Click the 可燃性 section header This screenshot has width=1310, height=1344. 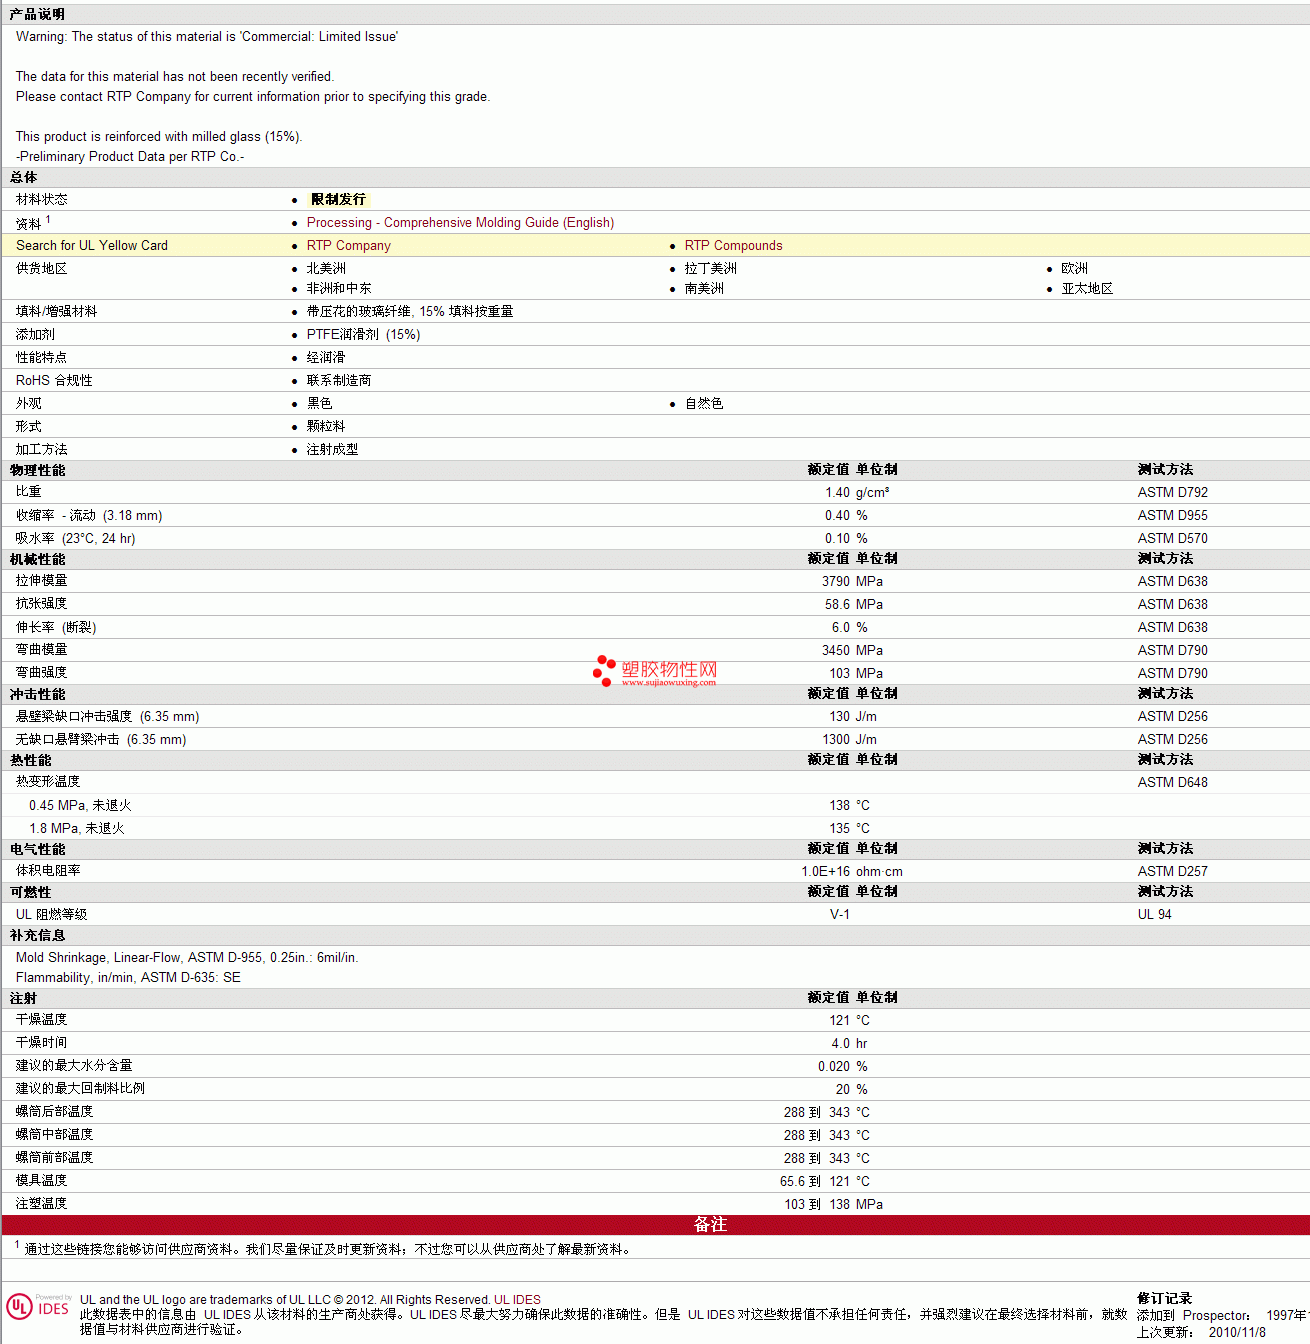pos(30,893)
